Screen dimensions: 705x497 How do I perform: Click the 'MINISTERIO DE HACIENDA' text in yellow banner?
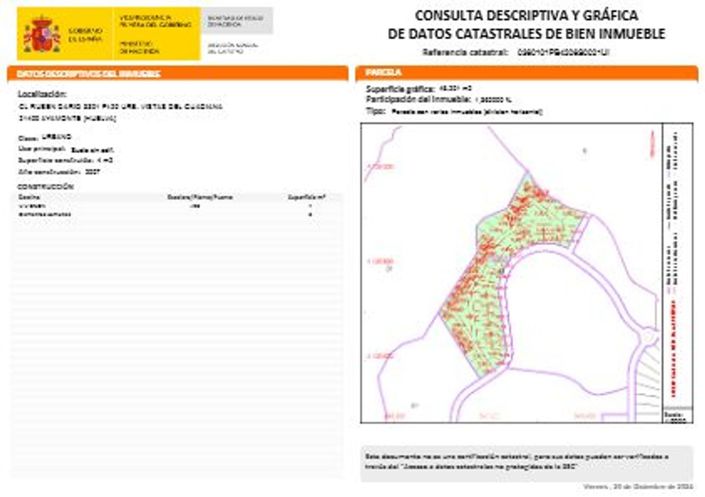[139, 47]
